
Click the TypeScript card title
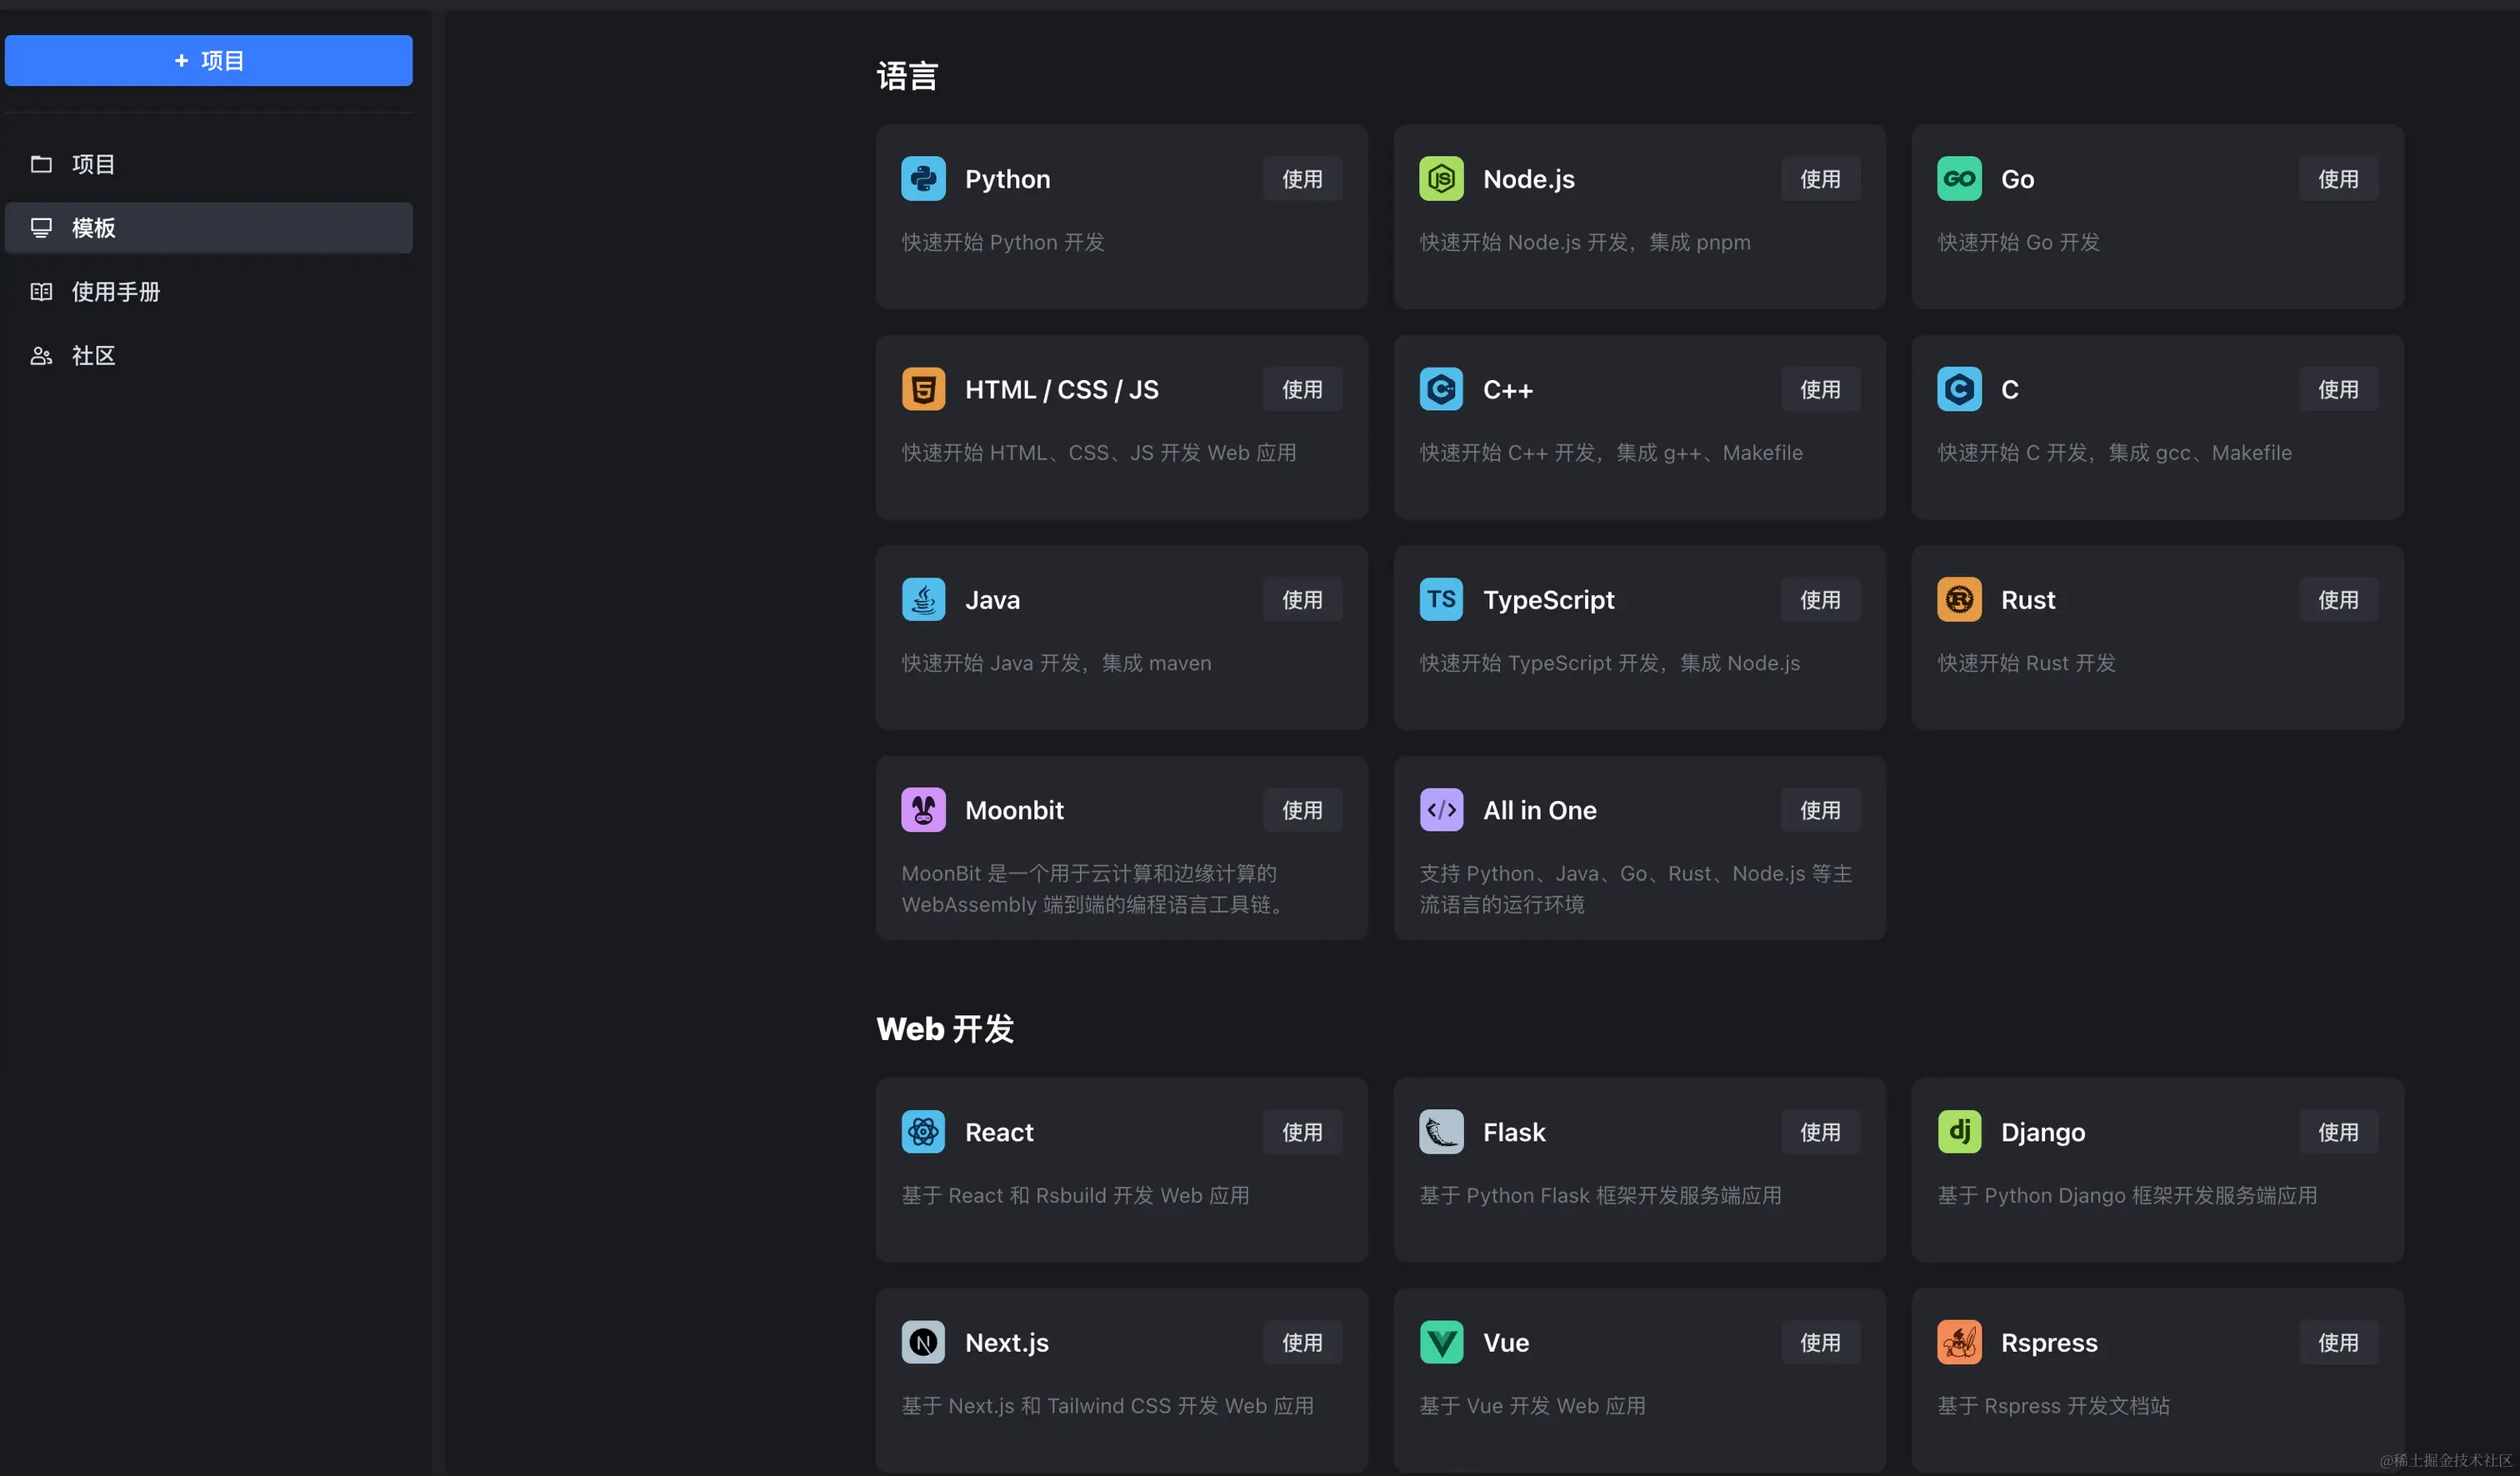tap(1548, 600)
